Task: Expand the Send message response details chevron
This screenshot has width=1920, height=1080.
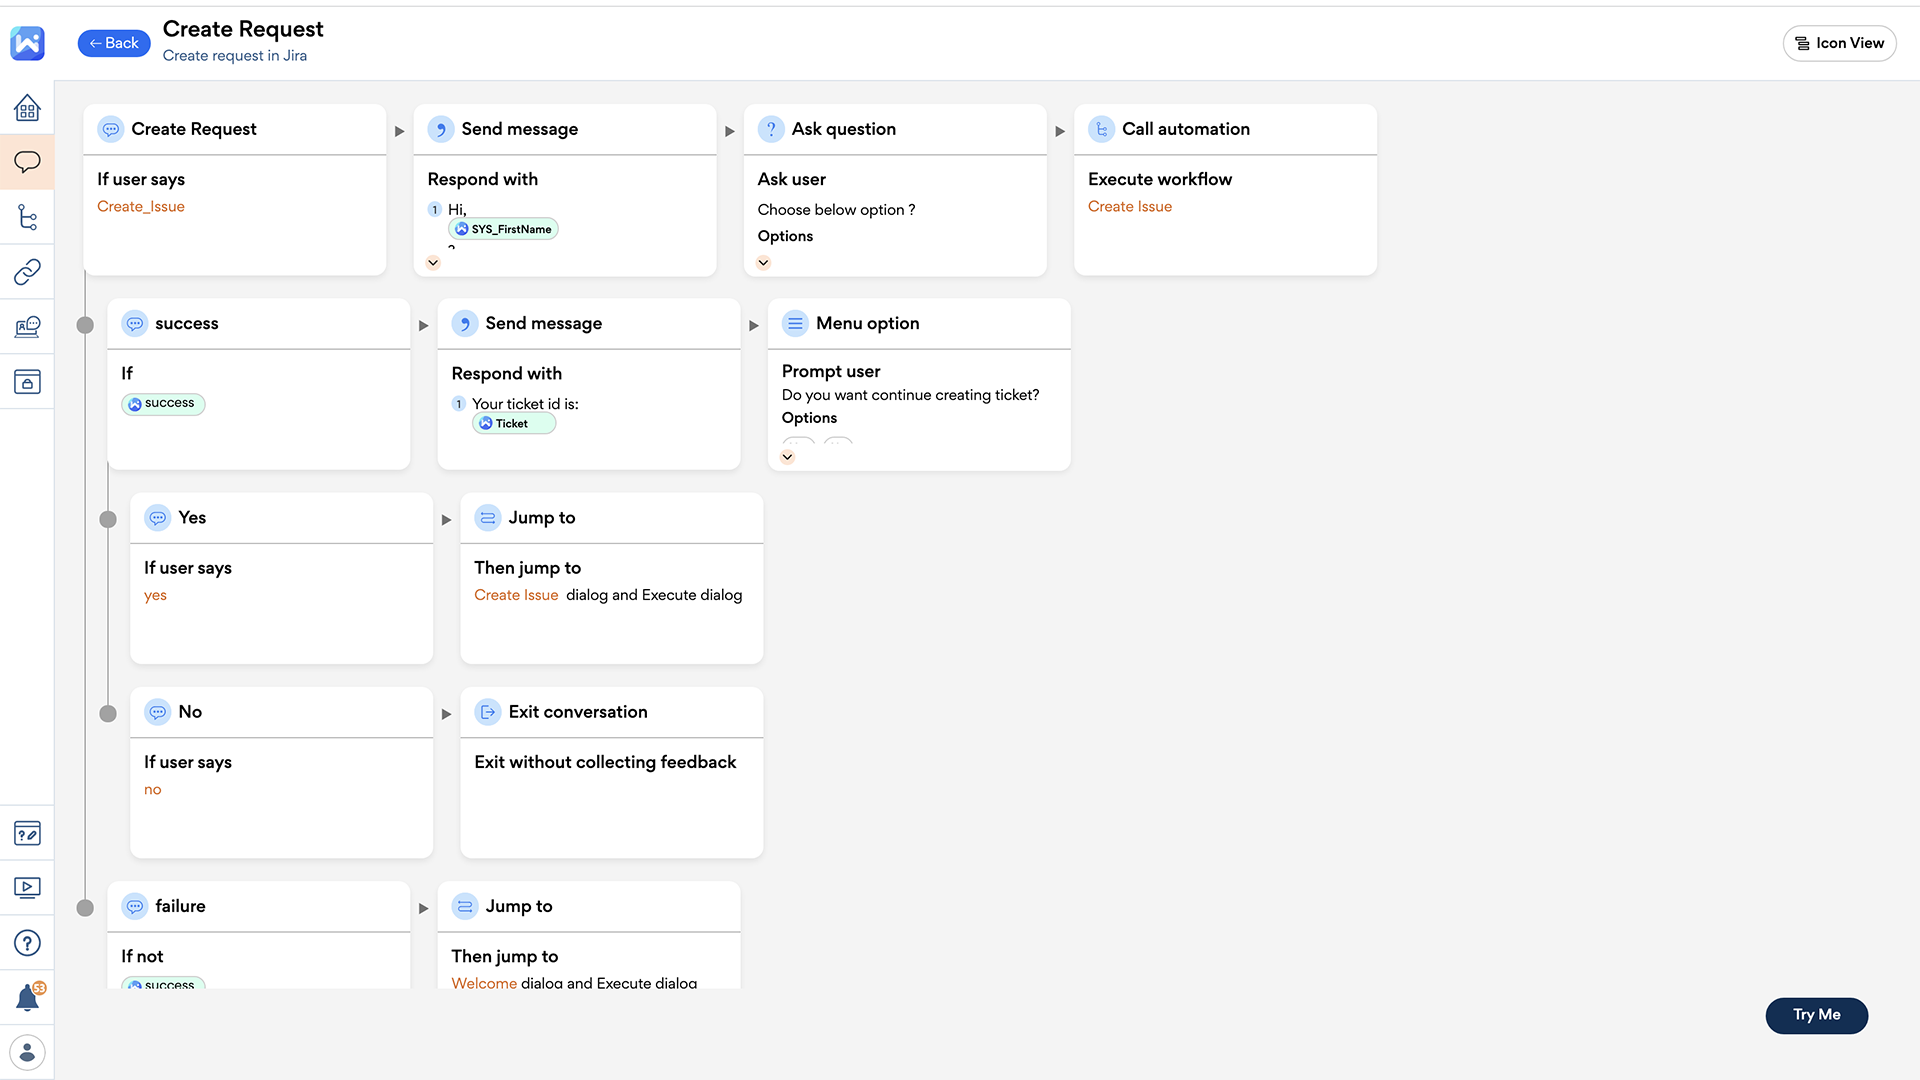Action: (x=433, y=262)
